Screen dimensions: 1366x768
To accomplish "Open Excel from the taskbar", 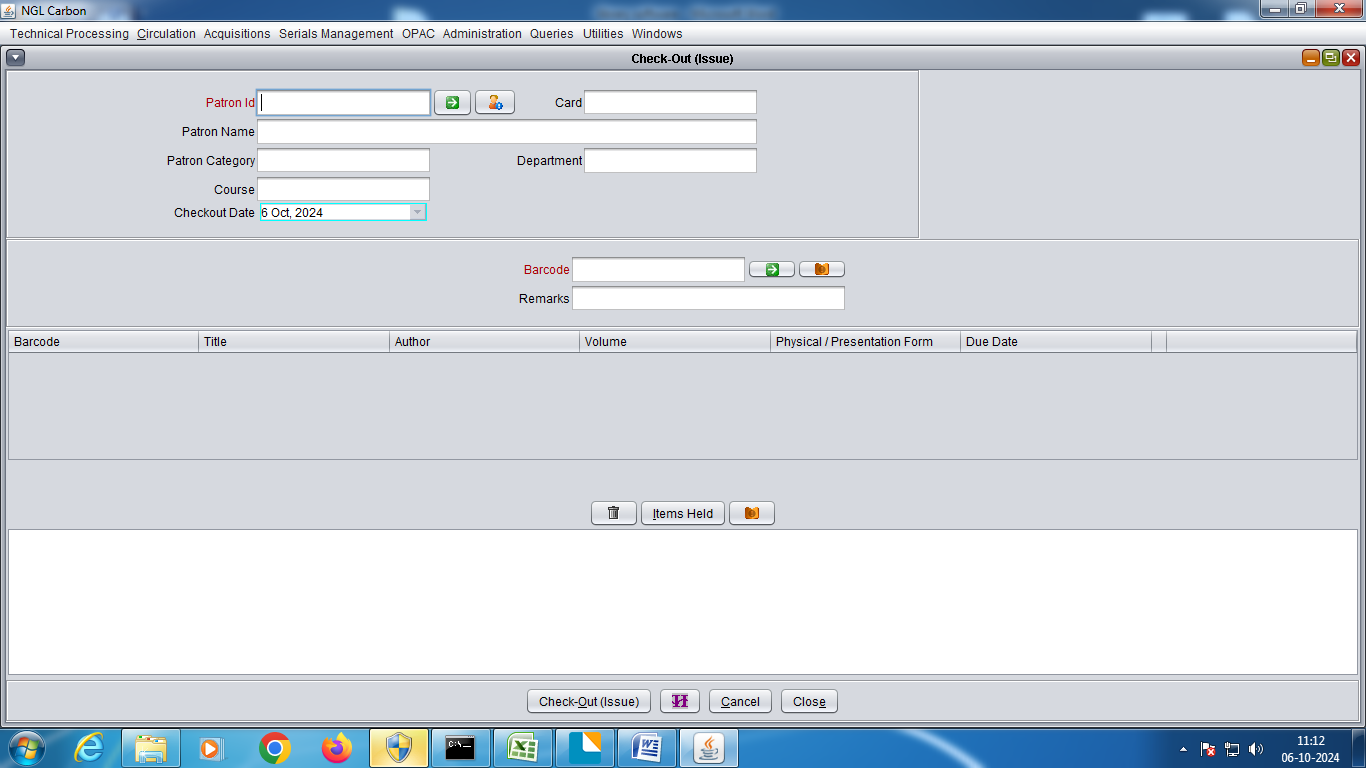I will [523, 748].
